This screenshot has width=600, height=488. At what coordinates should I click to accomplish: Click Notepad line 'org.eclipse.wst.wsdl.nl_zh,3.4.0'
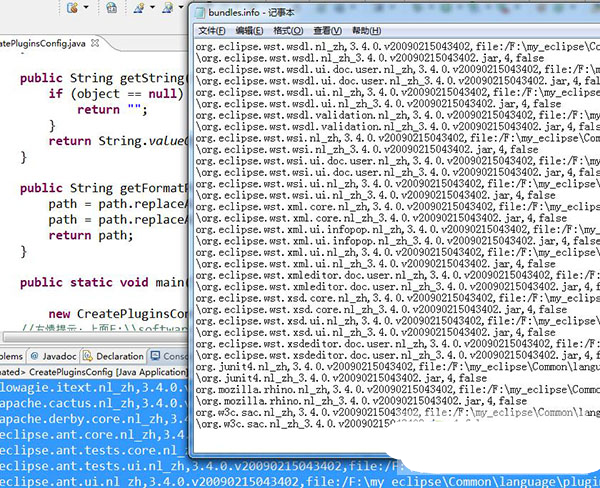[398, 47]
